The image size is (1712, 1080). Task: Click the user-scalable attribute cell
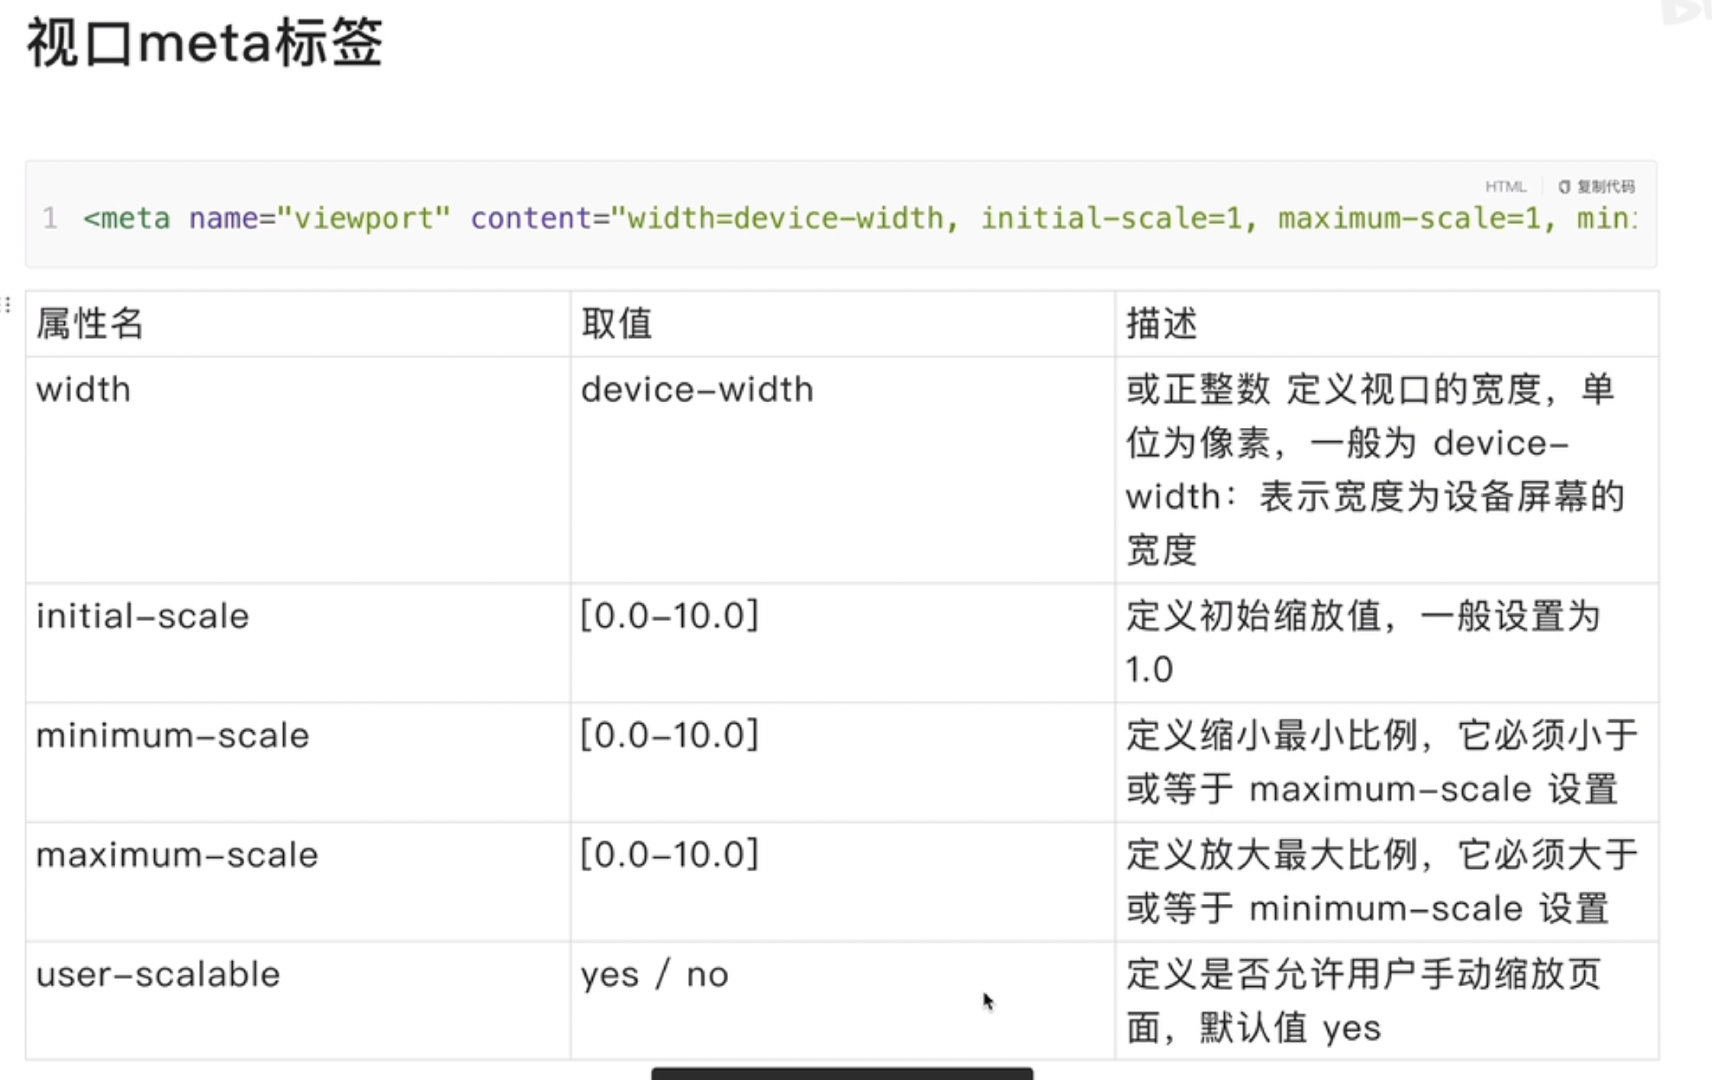298,1001
